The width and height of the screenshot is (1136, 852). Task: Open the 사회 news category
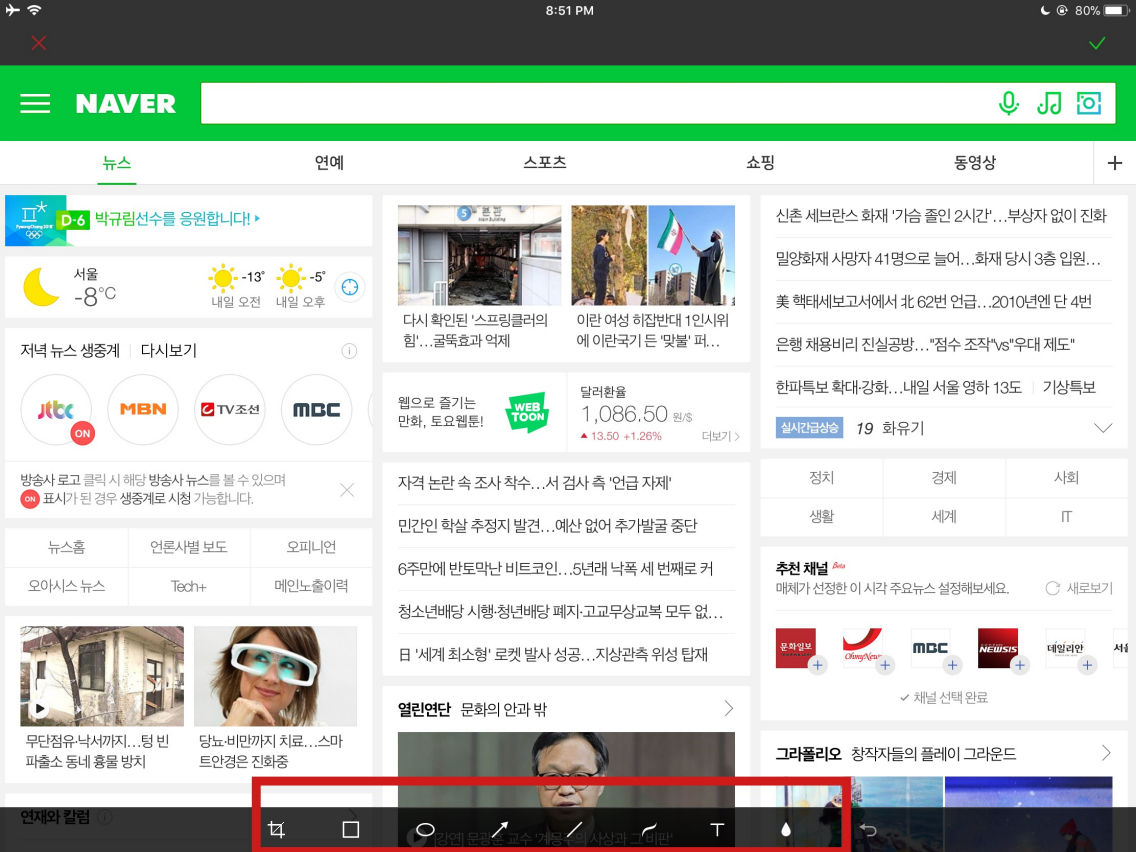point(1066,477)
